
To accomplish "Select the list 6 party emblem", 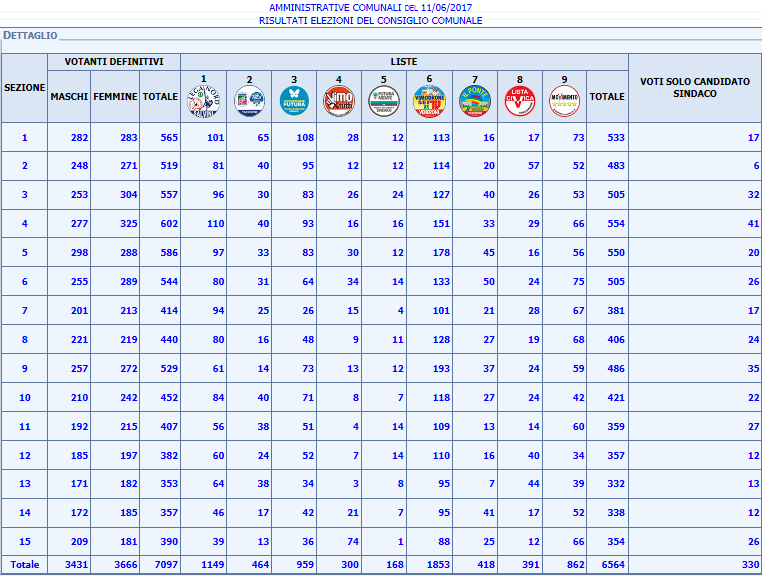I will (429, 102).
